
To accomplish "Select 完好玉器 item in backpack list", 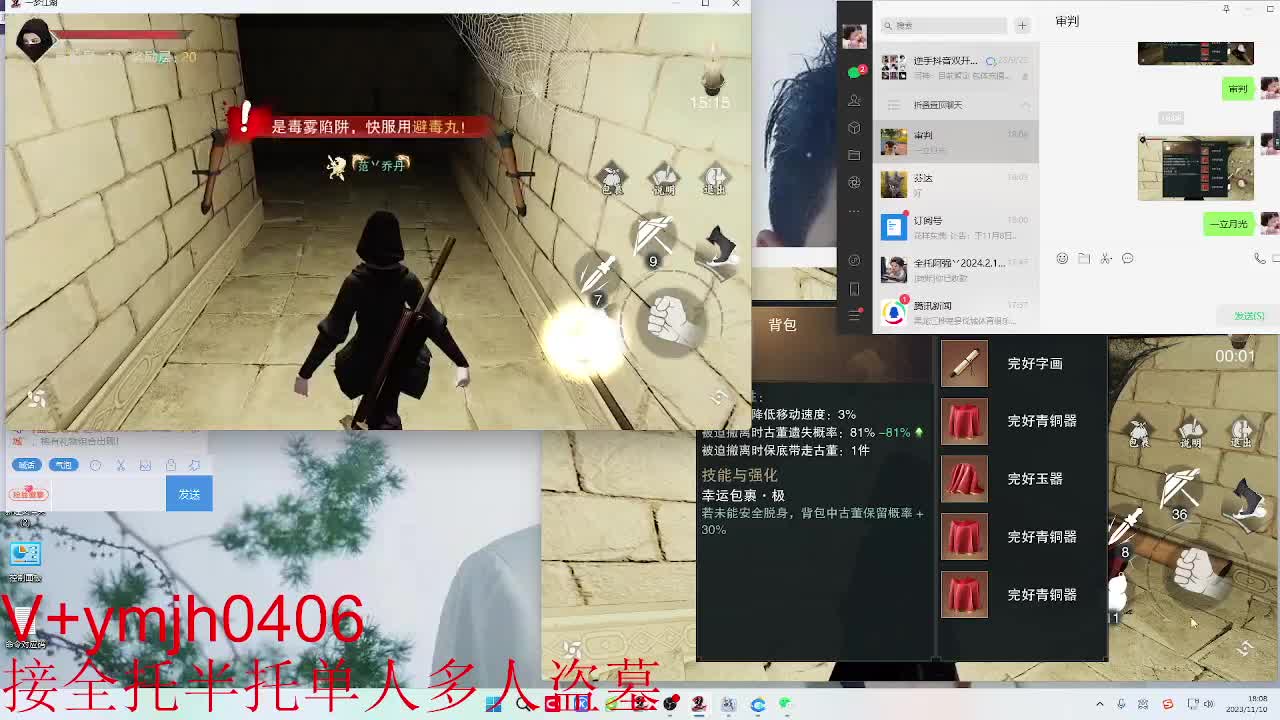I will tap(1023, 479).
